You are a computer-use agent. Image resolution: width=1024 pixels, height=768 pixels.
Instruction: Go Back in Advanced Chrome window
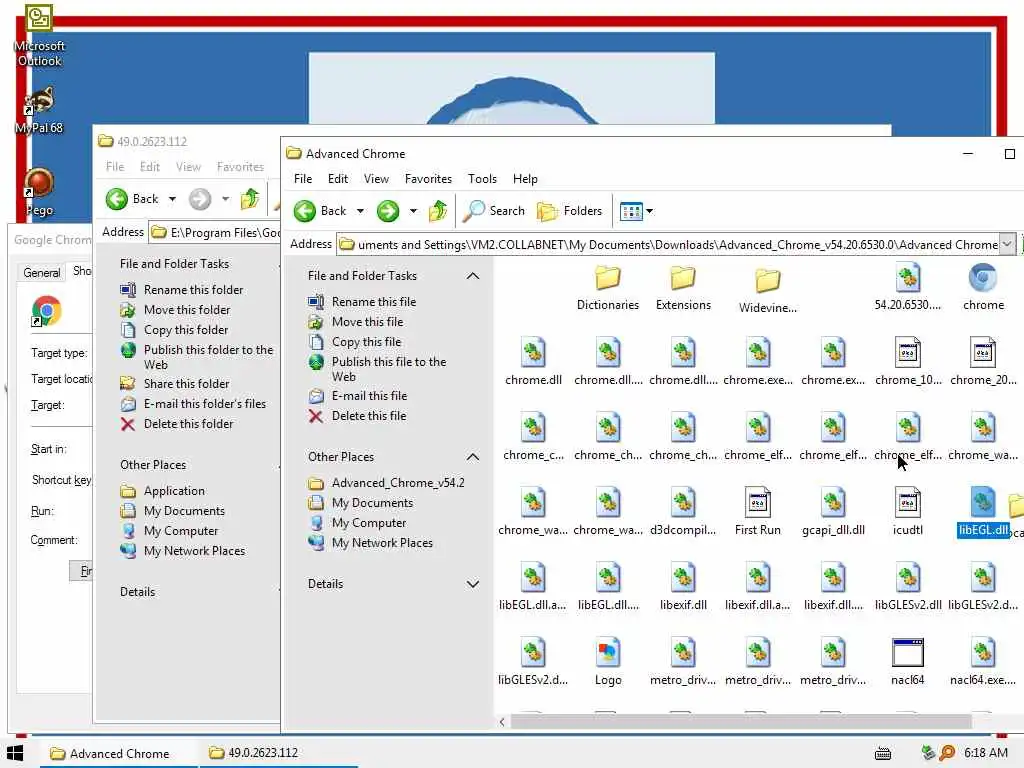[320, 210]
